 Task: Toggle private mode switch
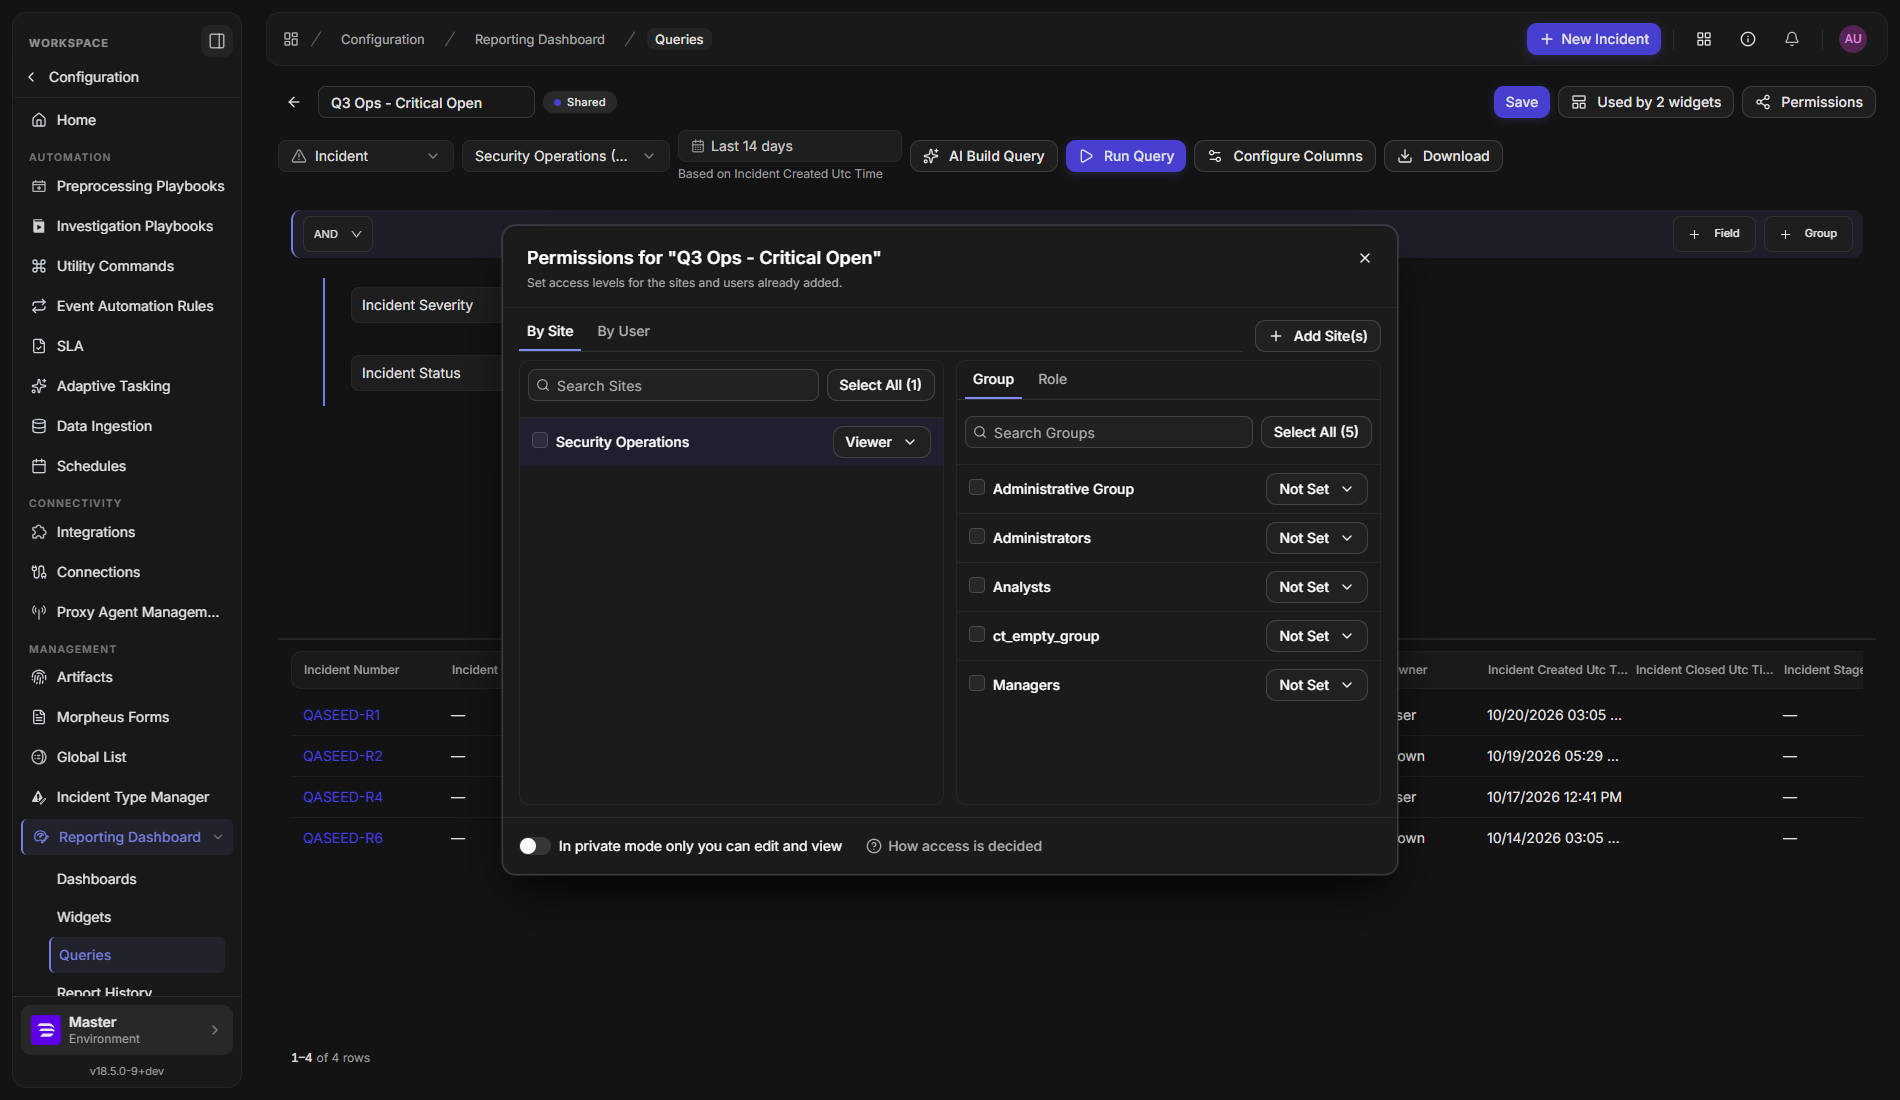click(535, 846)
